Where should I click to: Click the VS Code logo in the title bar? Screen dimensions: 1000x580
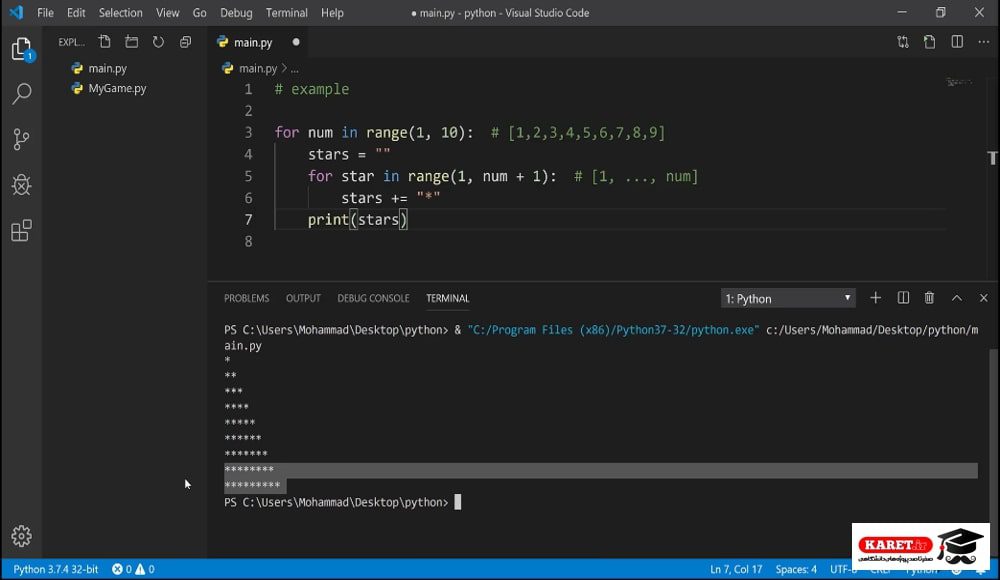pyautogui.click(x=16, y=13)
